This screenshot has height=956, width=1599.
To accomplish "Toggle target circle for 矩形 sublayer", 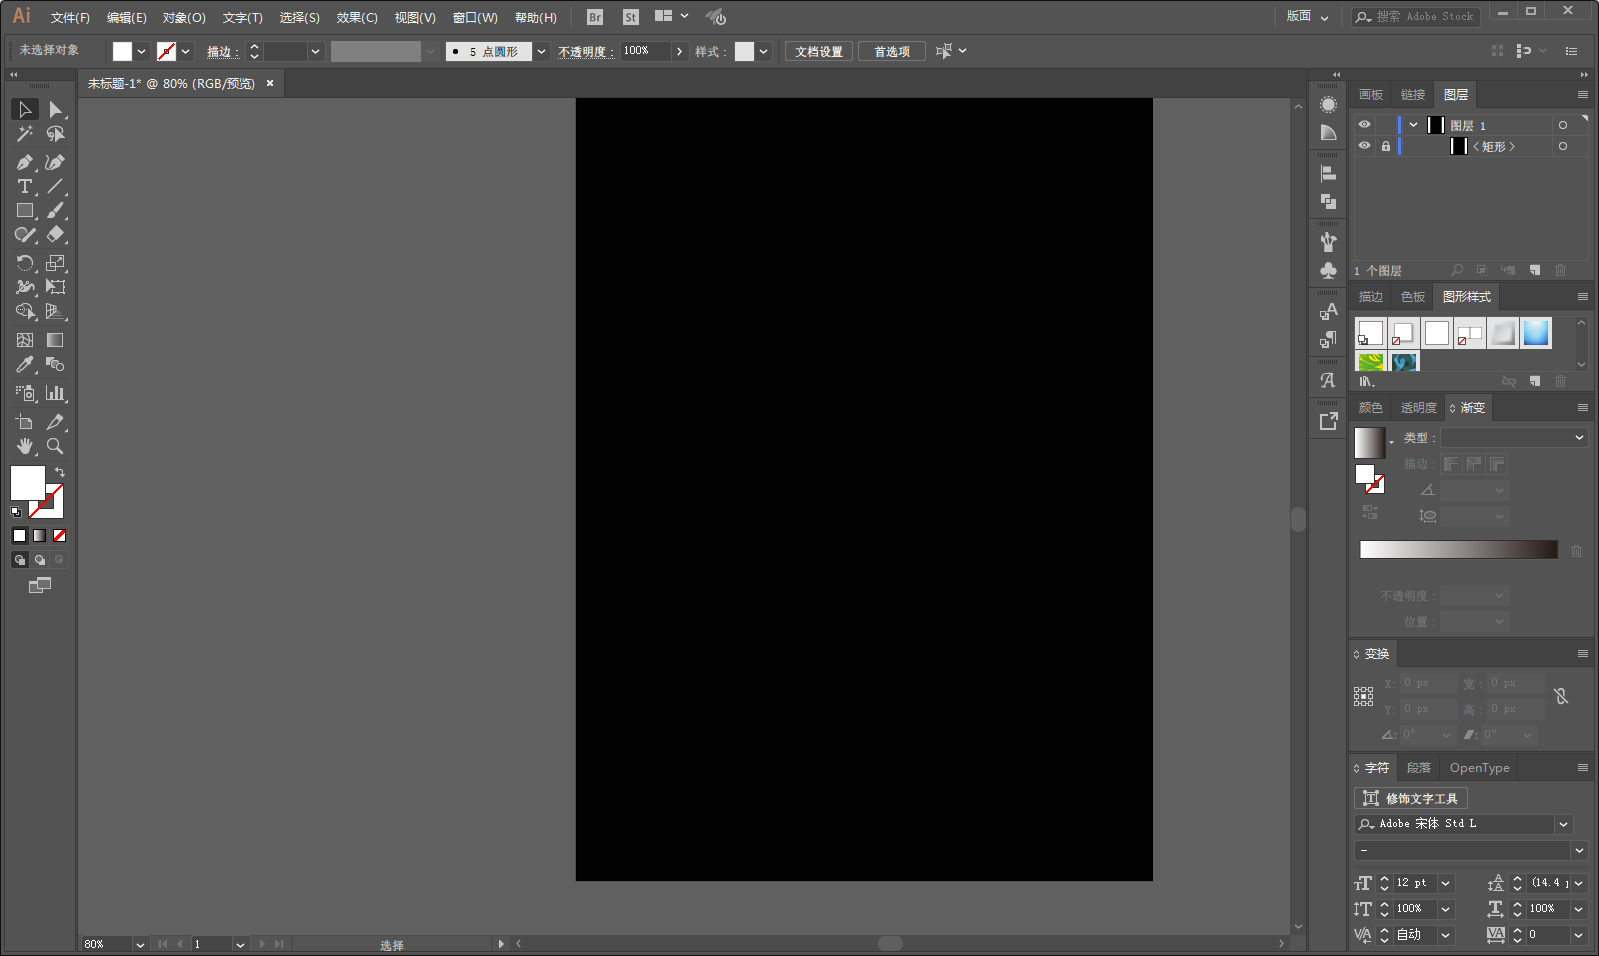I will [1563, 146].
